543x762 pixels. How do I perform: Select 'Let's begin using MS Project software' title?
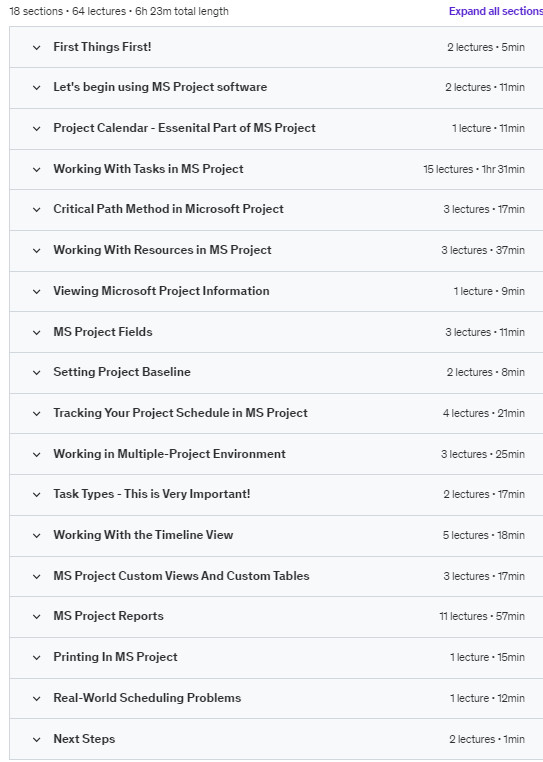pyautogui.click(x=160, y=87)
